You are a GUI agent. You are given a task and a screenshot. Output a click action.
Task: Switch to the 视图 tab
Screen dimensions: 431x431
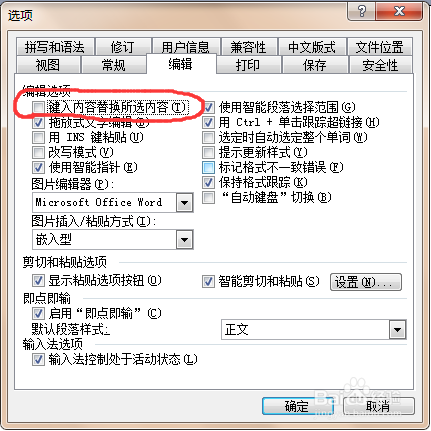click(x=48, y=65)
